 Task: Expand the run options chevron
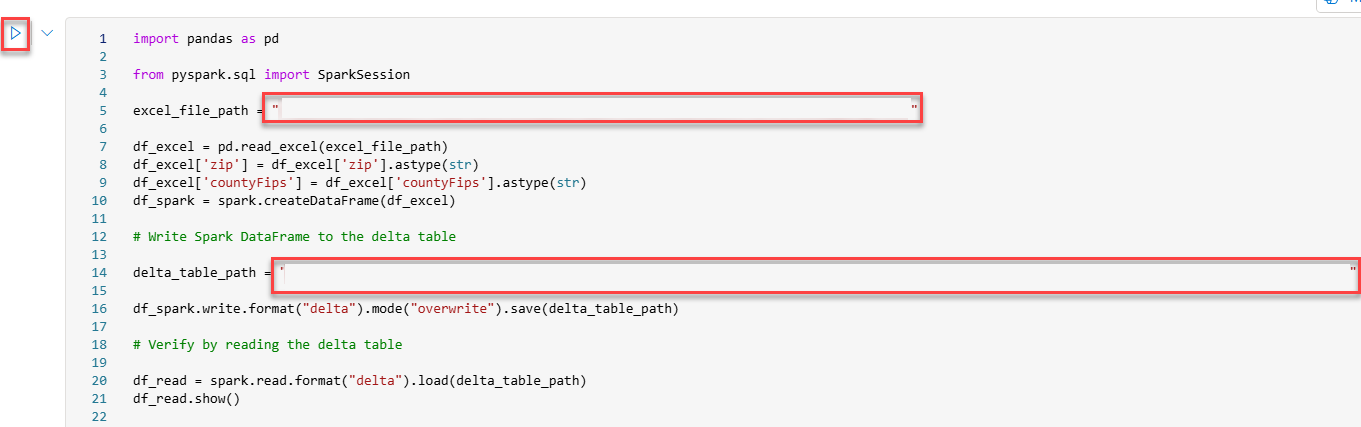coord(47,33)
